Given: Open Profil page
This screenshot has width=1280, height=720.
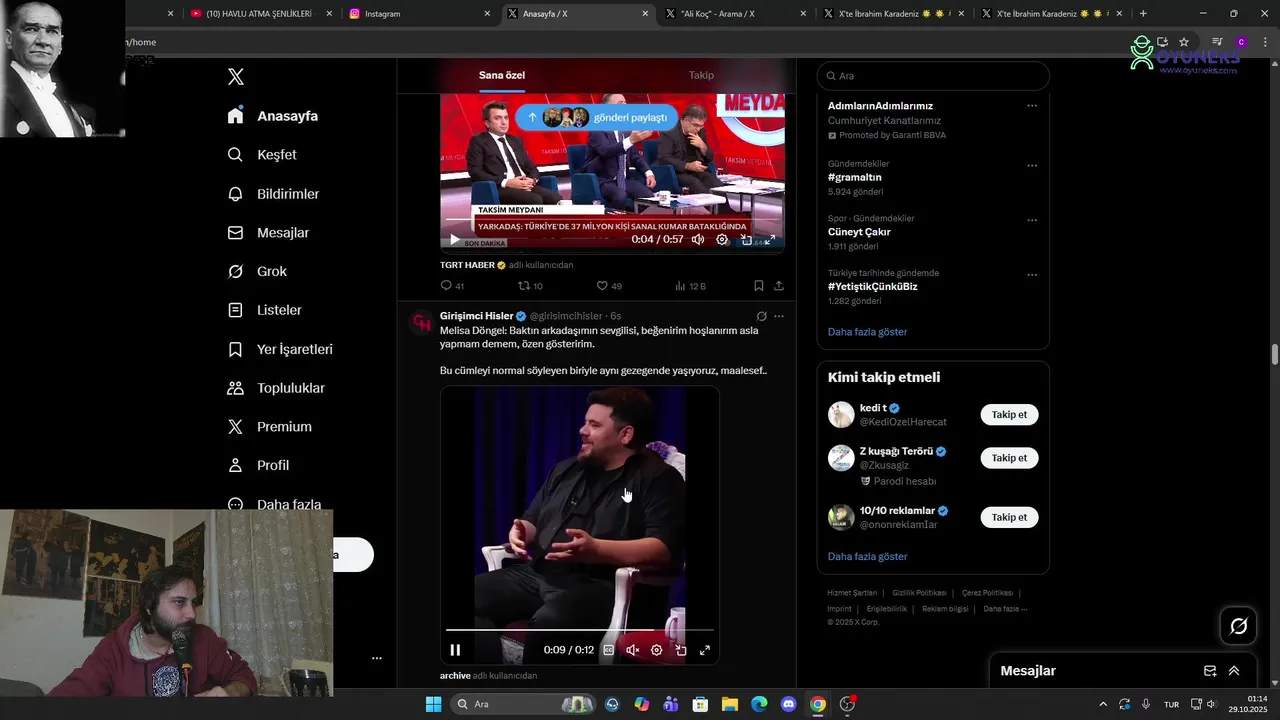Looking at the screenshot, I should tap(258, 466).
